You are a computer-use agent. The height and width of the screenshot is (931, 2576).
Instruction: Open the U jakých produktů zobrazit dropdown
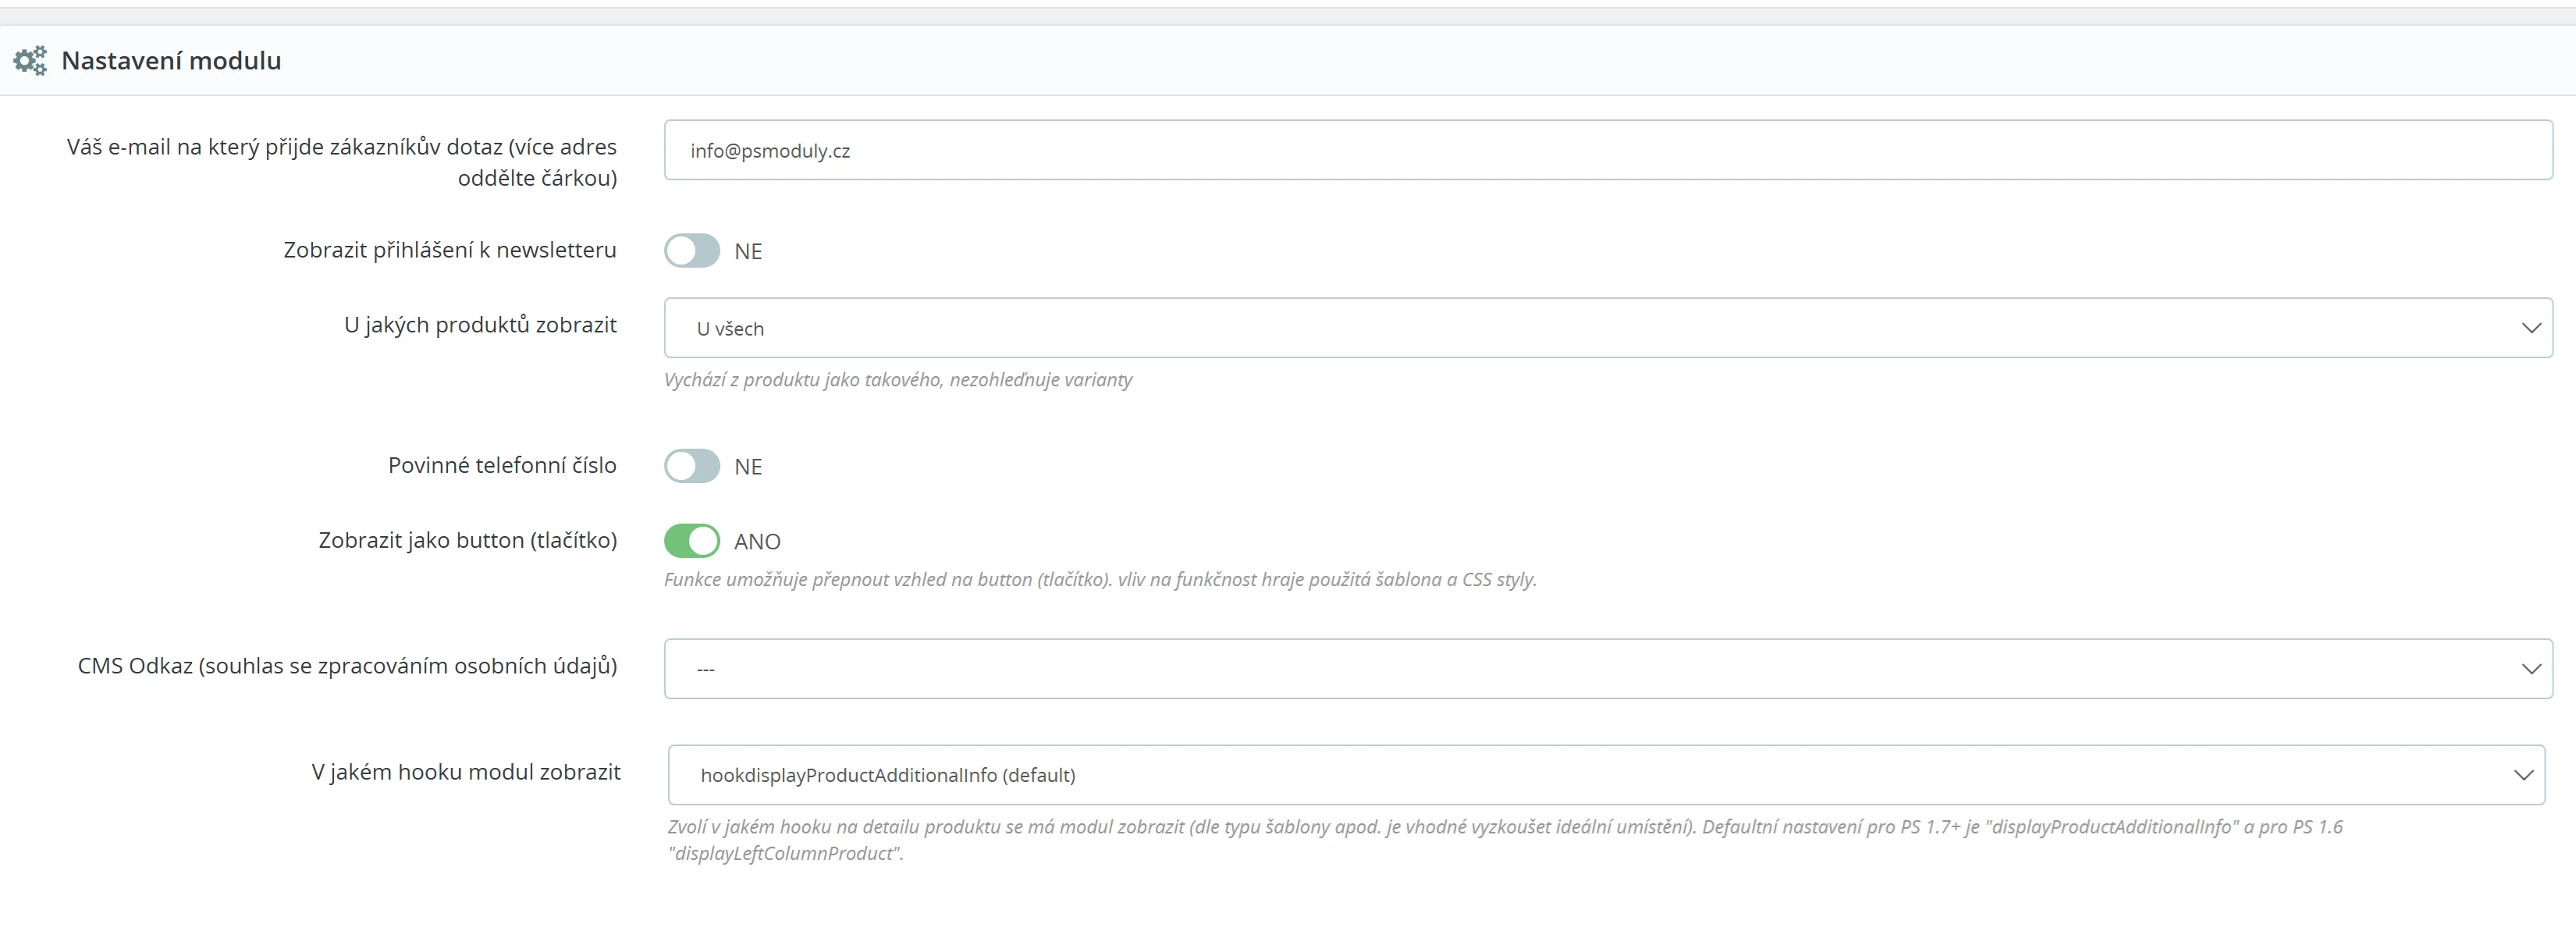1600,328
